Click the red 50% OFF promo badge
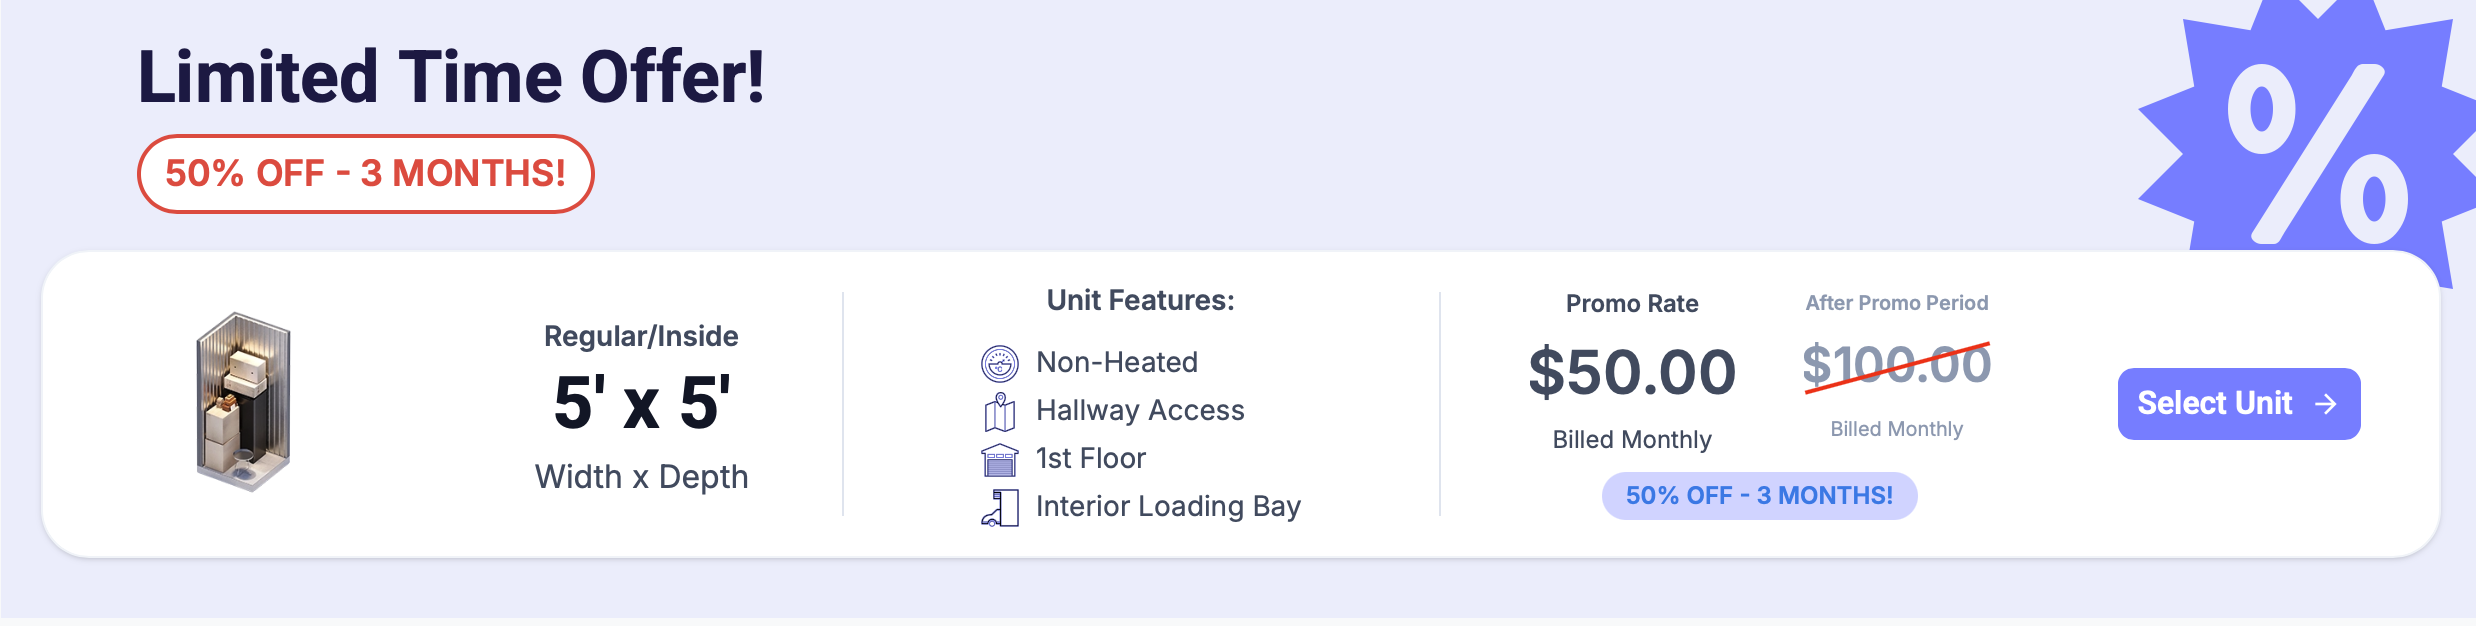2476x626 pixels. 365,174
